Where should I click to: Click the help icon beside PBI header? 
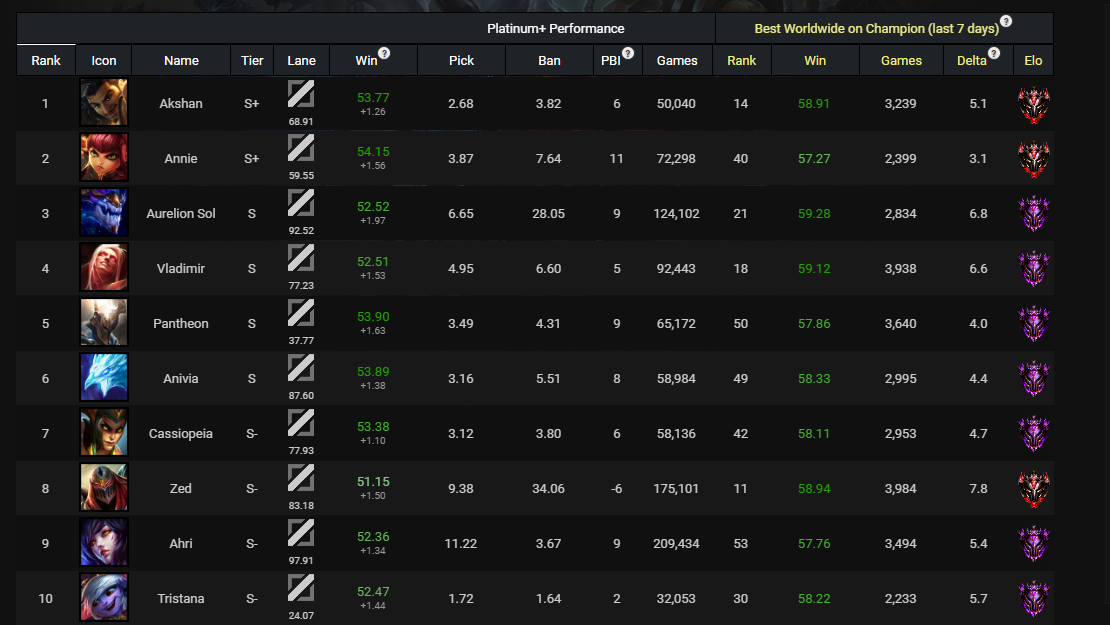[628, 53]
